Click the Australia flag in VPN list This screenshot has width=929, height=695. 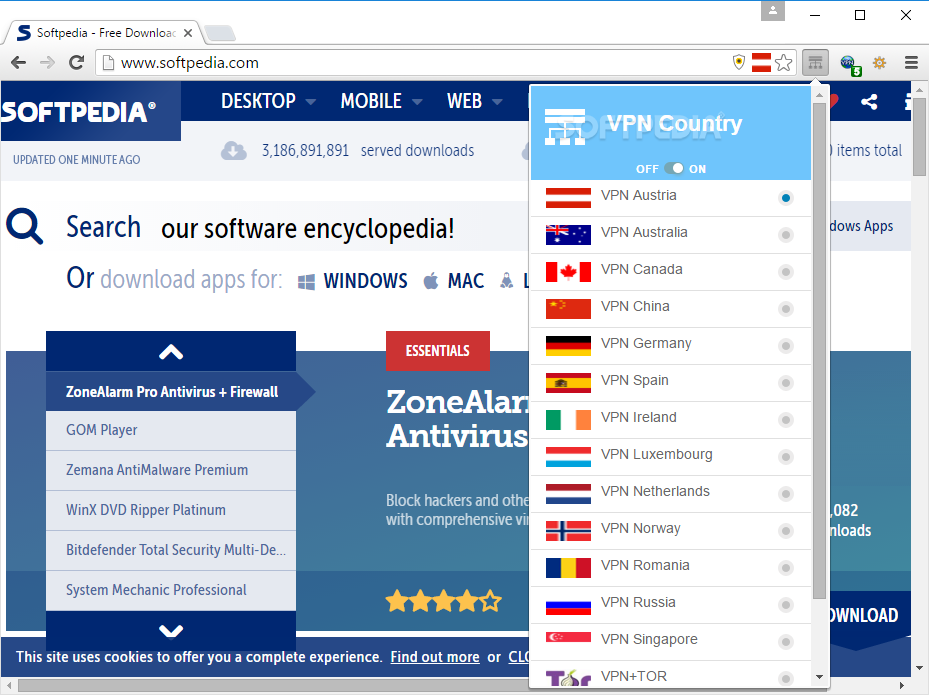pos(568,235)
